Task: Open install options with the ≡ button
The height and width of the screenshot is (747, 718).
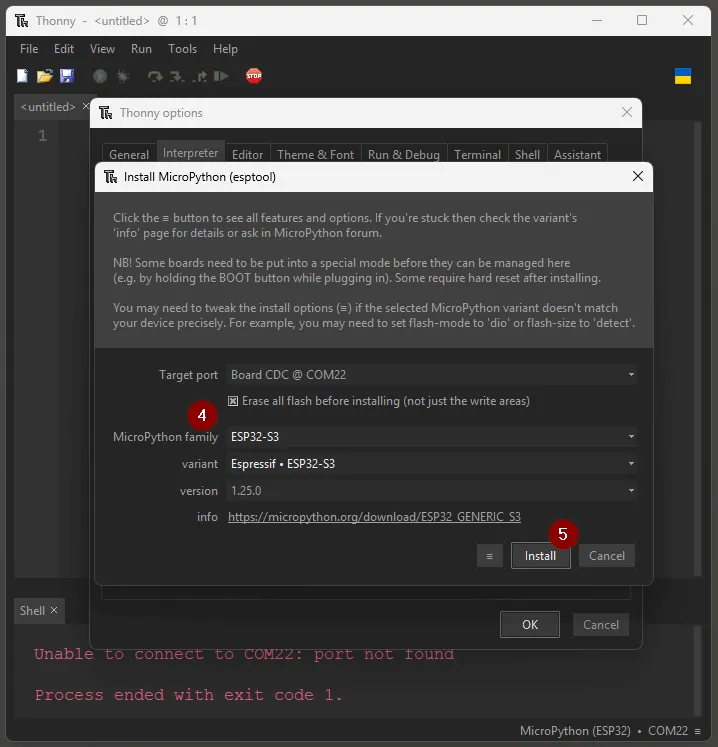Action: click(x=489, y=556)
